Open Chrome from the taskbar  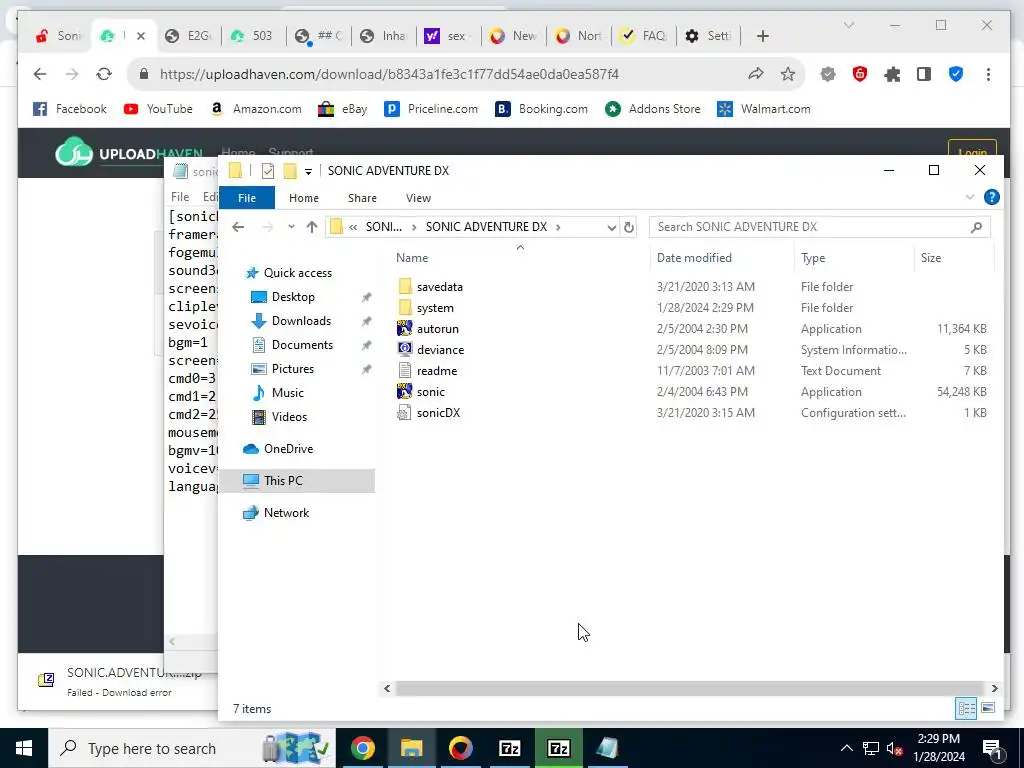coord(362,748)
